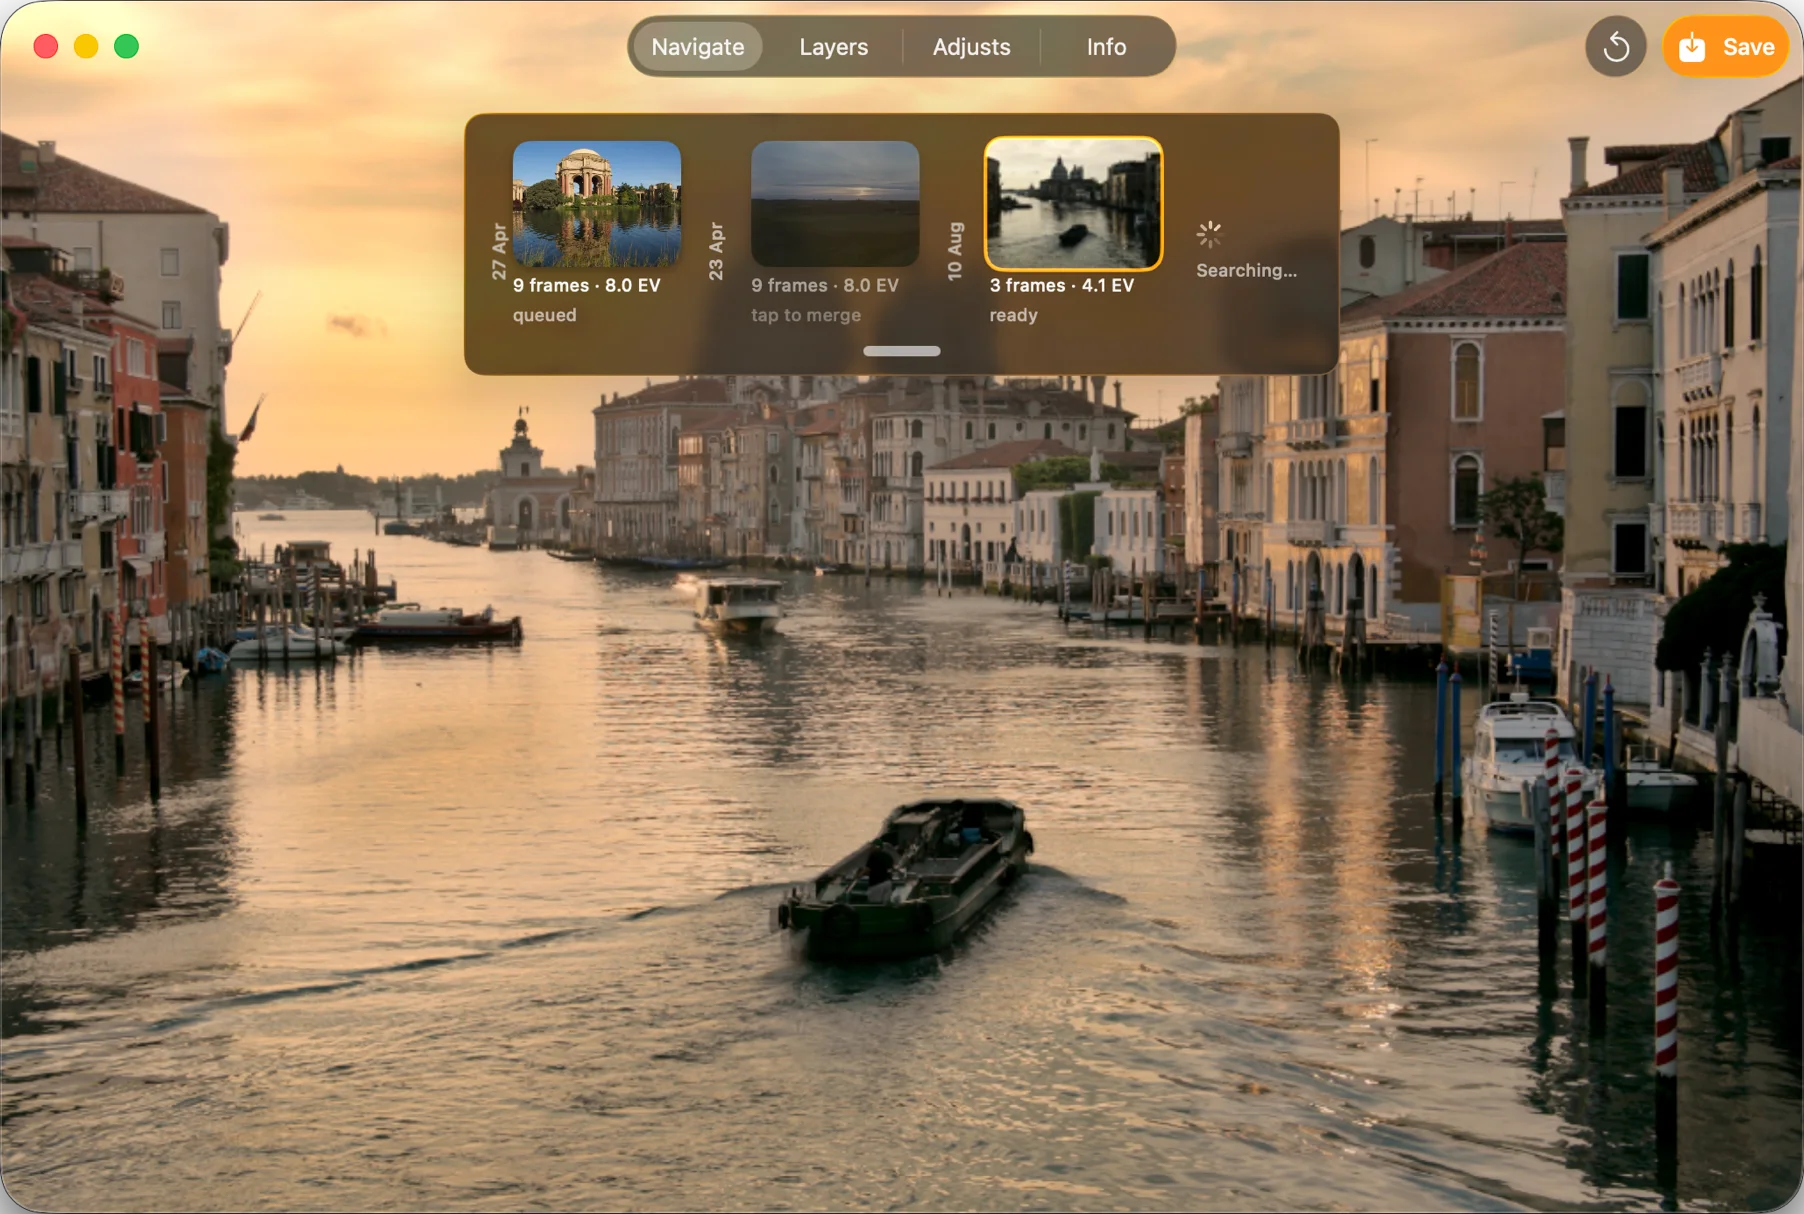Click the orange Save button label
The width and height of the screenshot is (1804, 1214).
click(1748, 47)
